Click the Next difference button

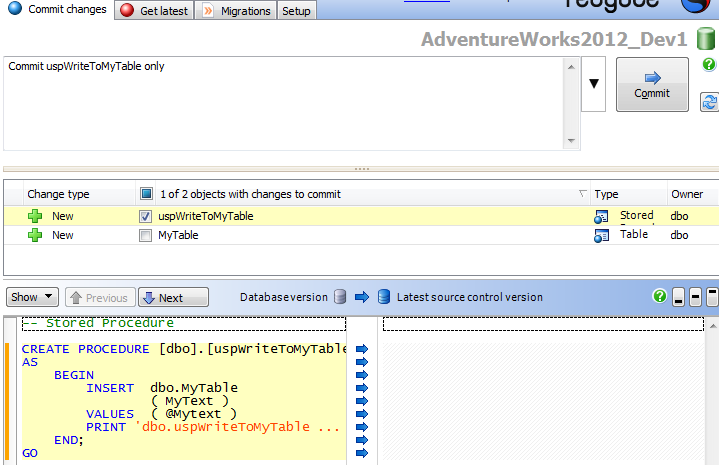pyautogui.click(x=173, y=297)
